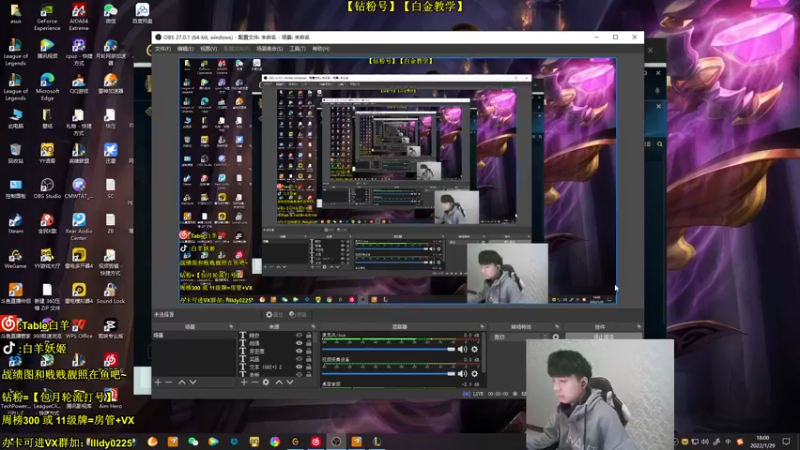Open the Steam desktop shortcut
Viewport: 800px width, 450px height.
15,223
